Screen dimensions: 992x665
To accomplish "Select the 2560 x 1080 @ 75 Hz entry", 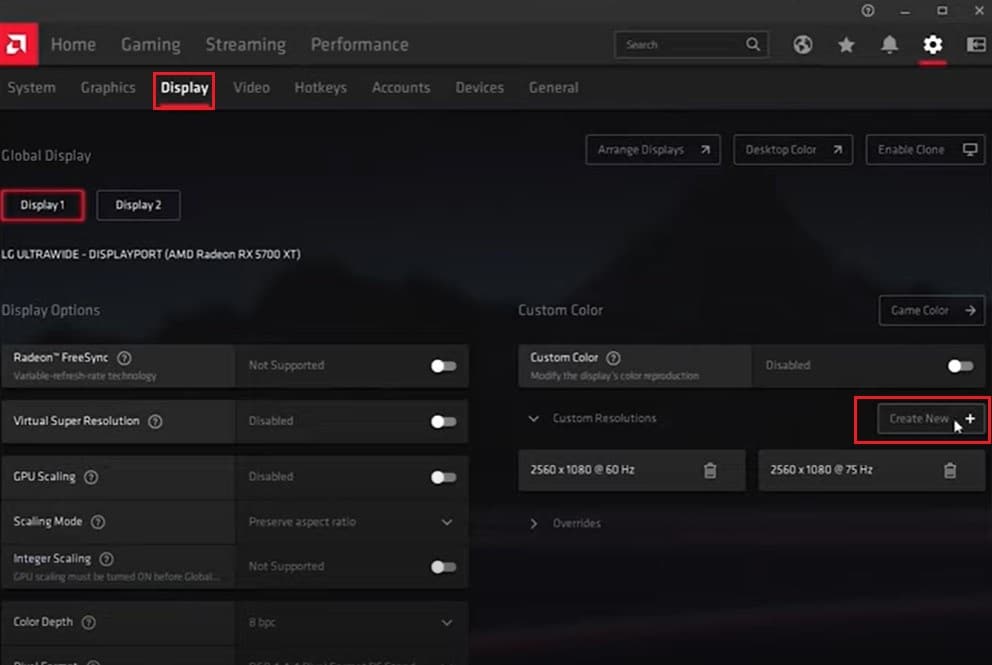I will tap(871, 470).
